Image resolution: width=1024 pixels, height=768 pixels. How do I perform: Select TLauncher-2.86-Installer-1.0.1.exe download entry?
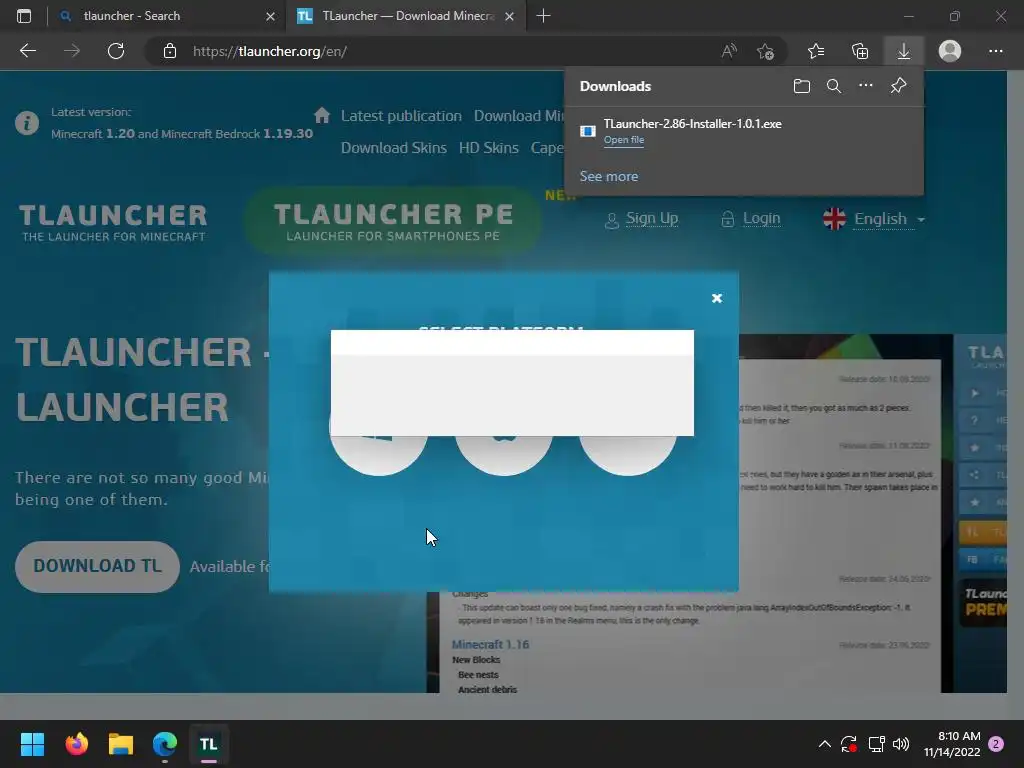click(744, 131)
